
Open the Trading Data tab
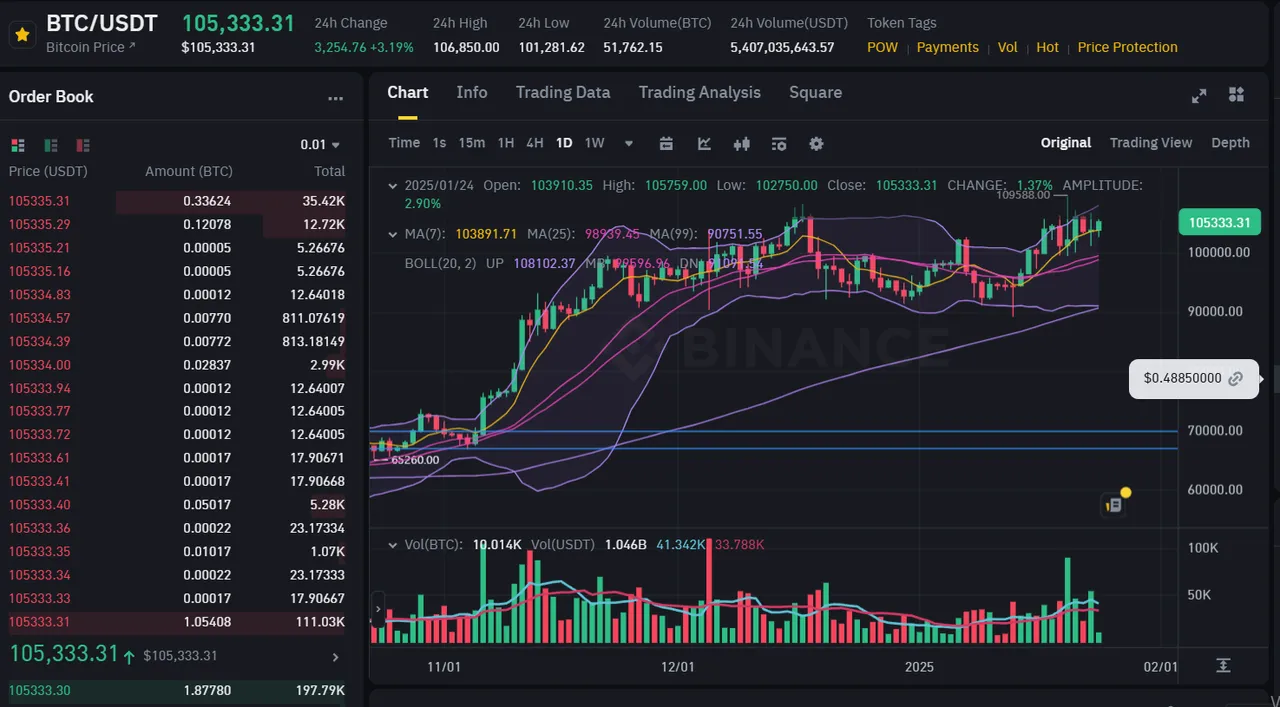(x=563, y=92)
